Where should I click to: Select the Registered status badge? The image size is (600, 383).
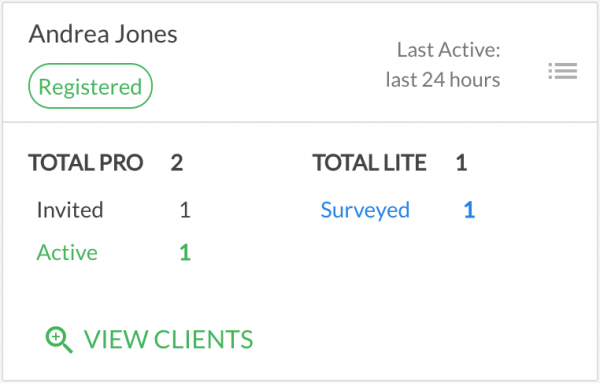90,86
